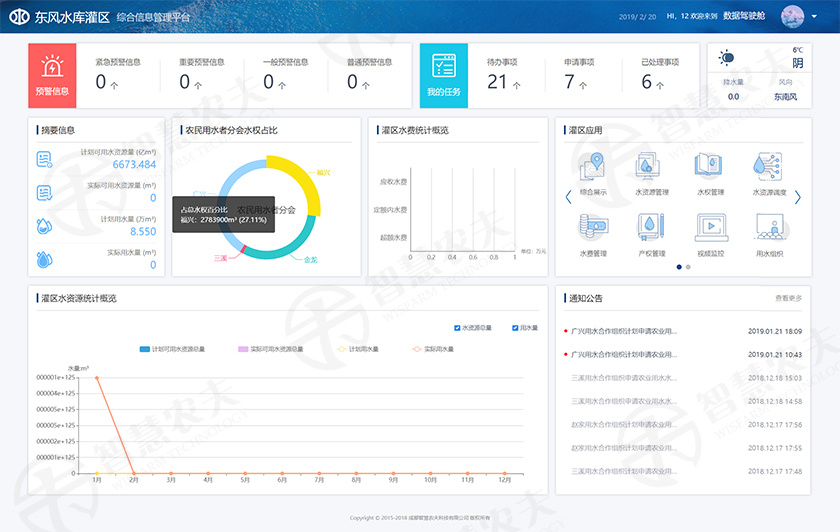Select the second carousel page dot
Image resolution: width=840 pixels, height=532 pixels.
688,267
